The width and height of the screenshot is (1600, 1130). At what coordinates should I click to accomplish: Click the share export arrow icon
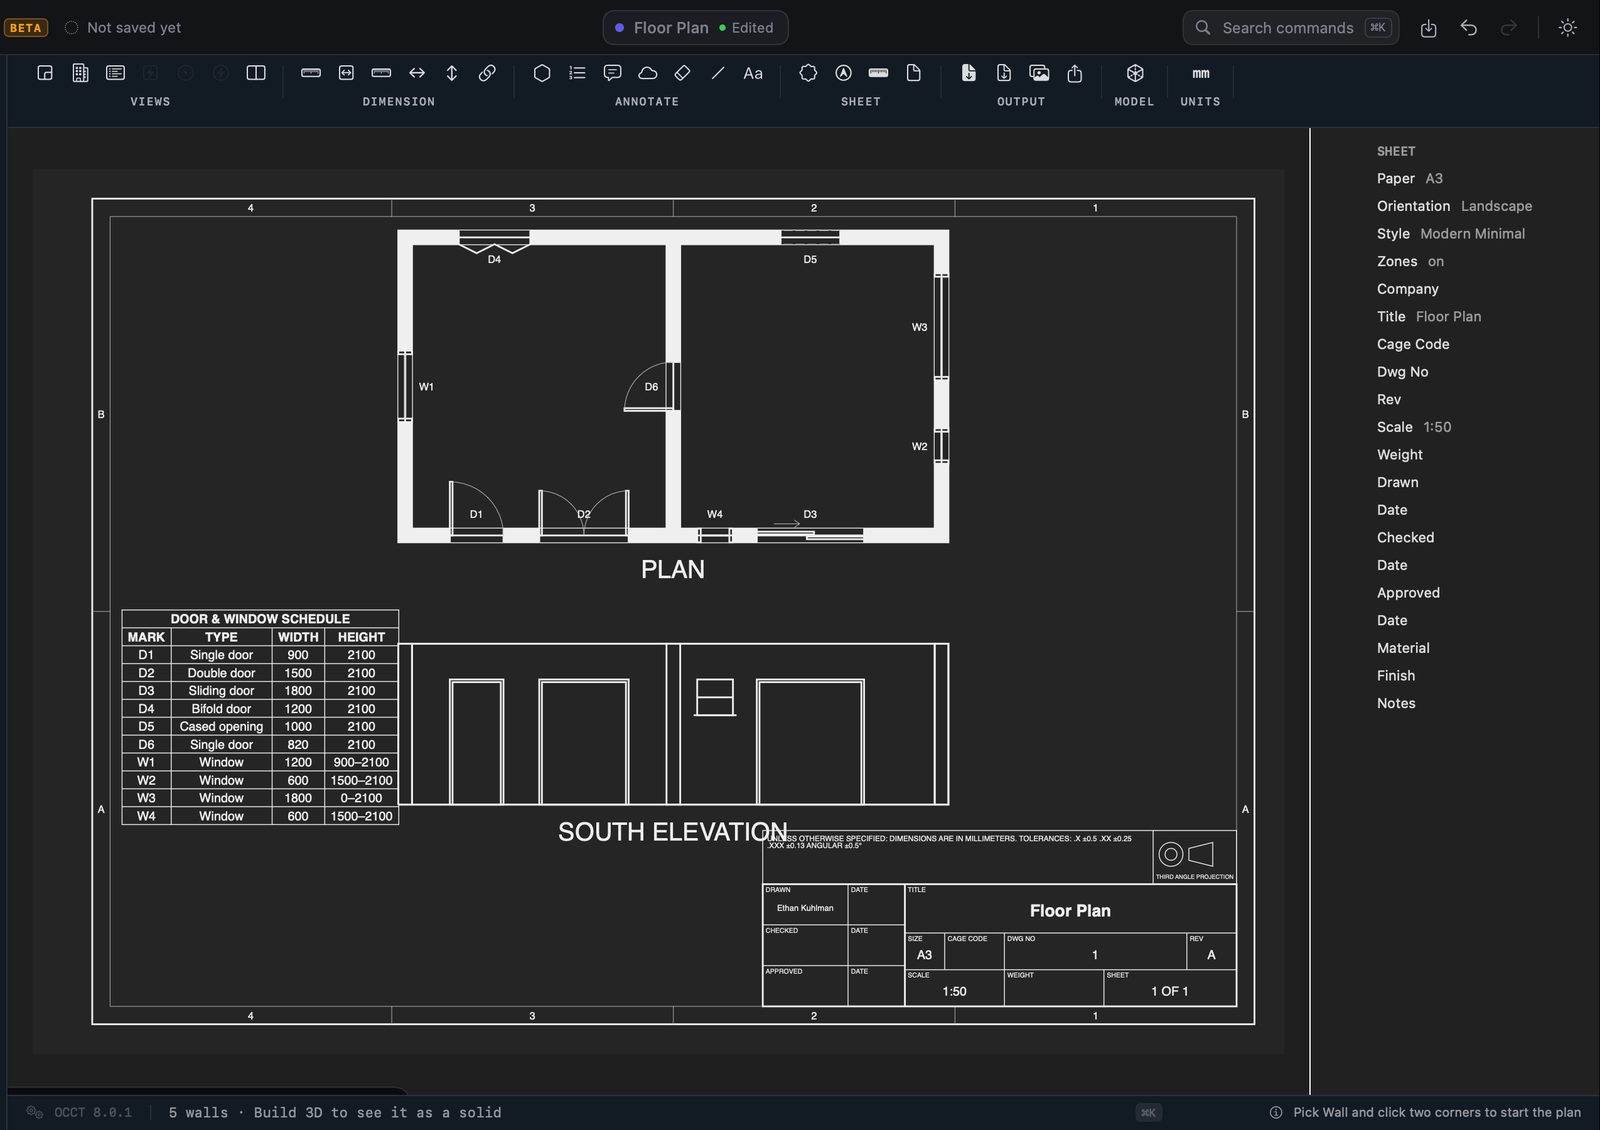[x=1075, y=73]
